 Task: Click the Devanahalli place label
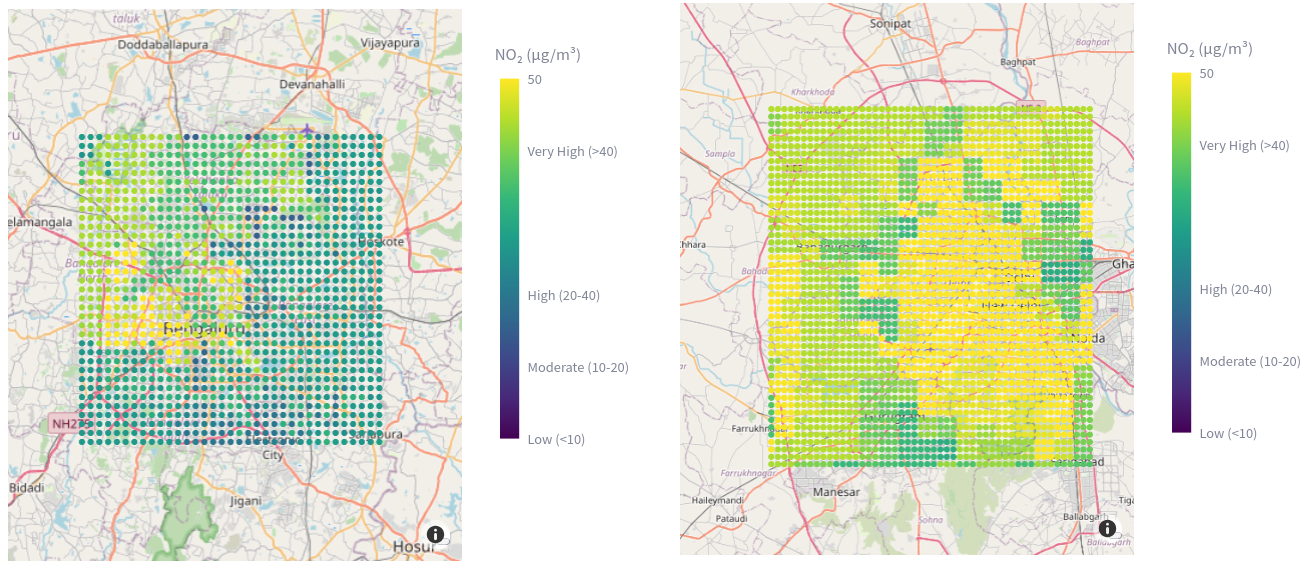click(x=312, y=84)
